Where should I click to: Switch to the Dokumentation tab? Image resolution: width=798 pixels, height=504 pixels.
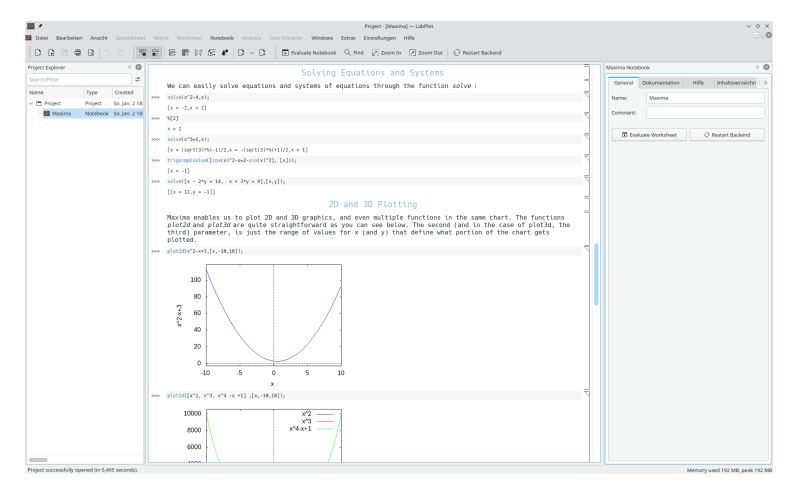pyautogui.click(x=661, y=82)
